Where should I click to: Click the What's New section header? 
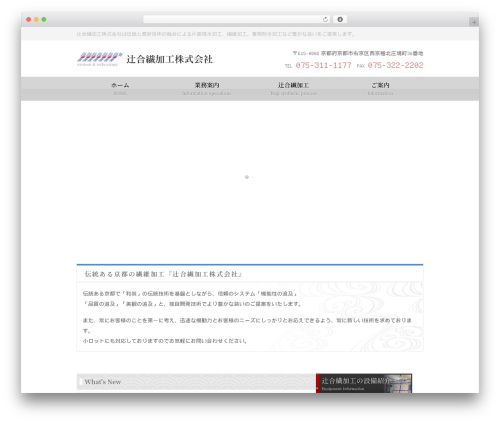point(196,382)
